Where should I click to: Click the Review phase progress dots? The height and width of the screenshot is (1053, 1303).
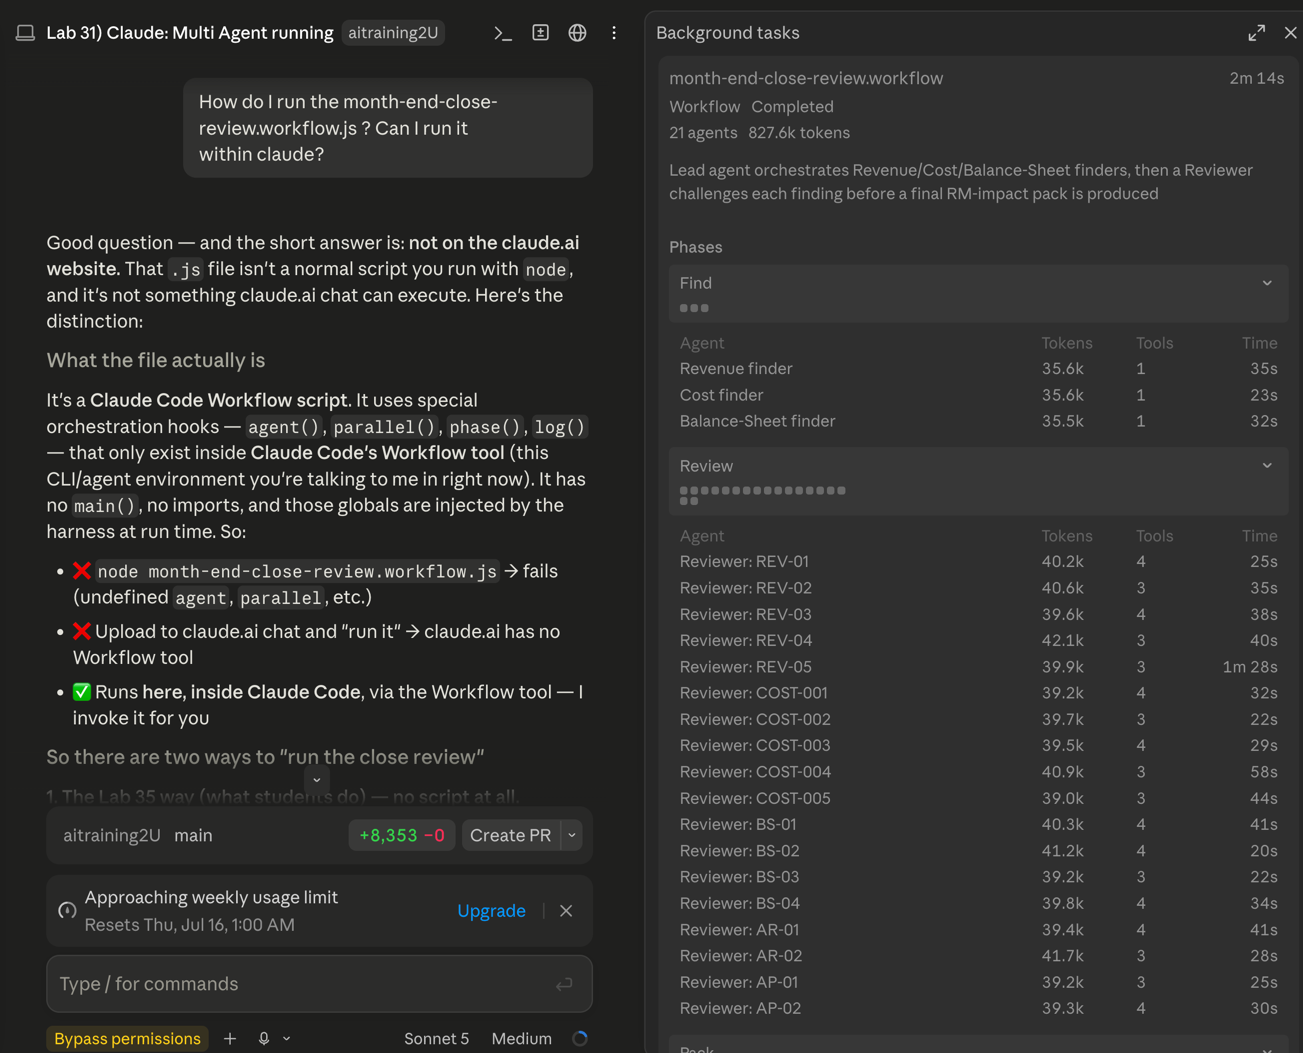coord(762,495)
